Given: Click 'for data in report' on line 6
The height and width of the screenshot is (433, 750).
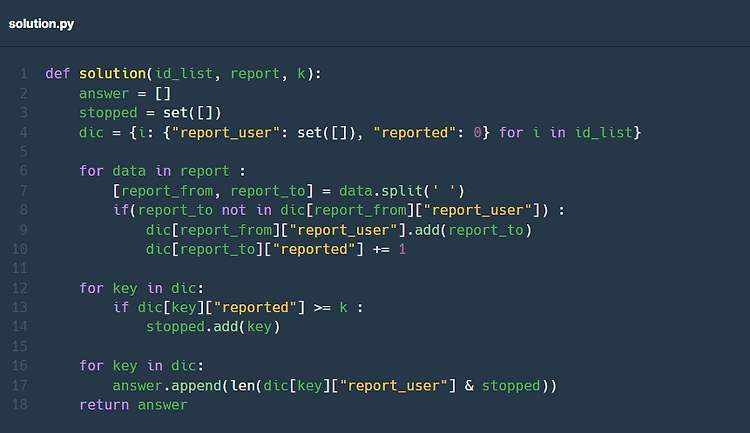Looking at the screenshot, I should pyautogui.click(x=154, y=171).
